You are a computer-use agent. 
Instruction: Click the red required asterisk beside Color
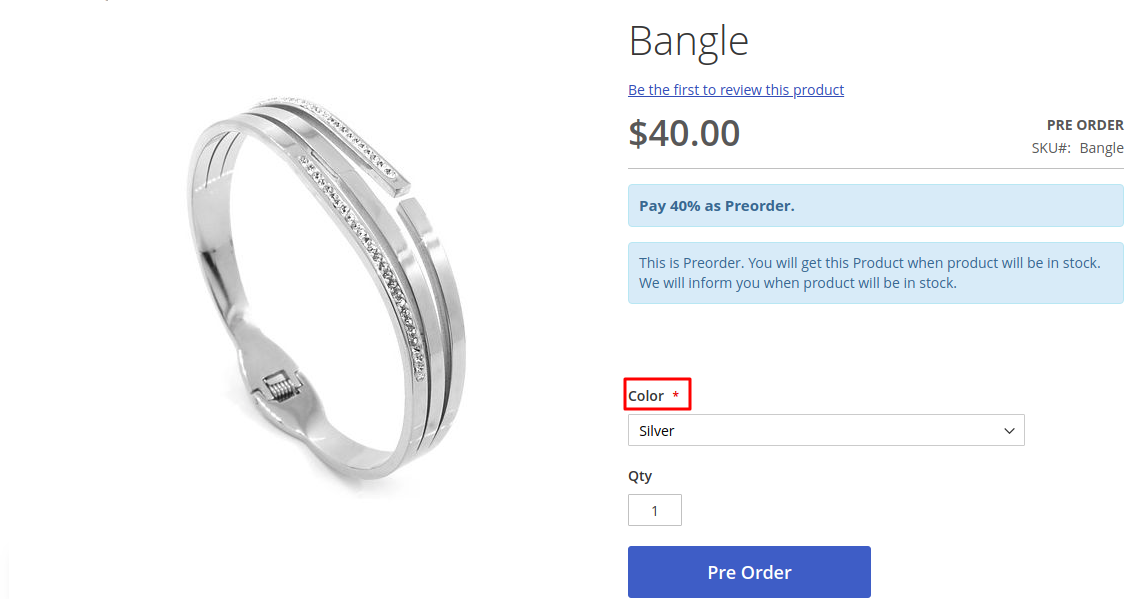point(676,395)
